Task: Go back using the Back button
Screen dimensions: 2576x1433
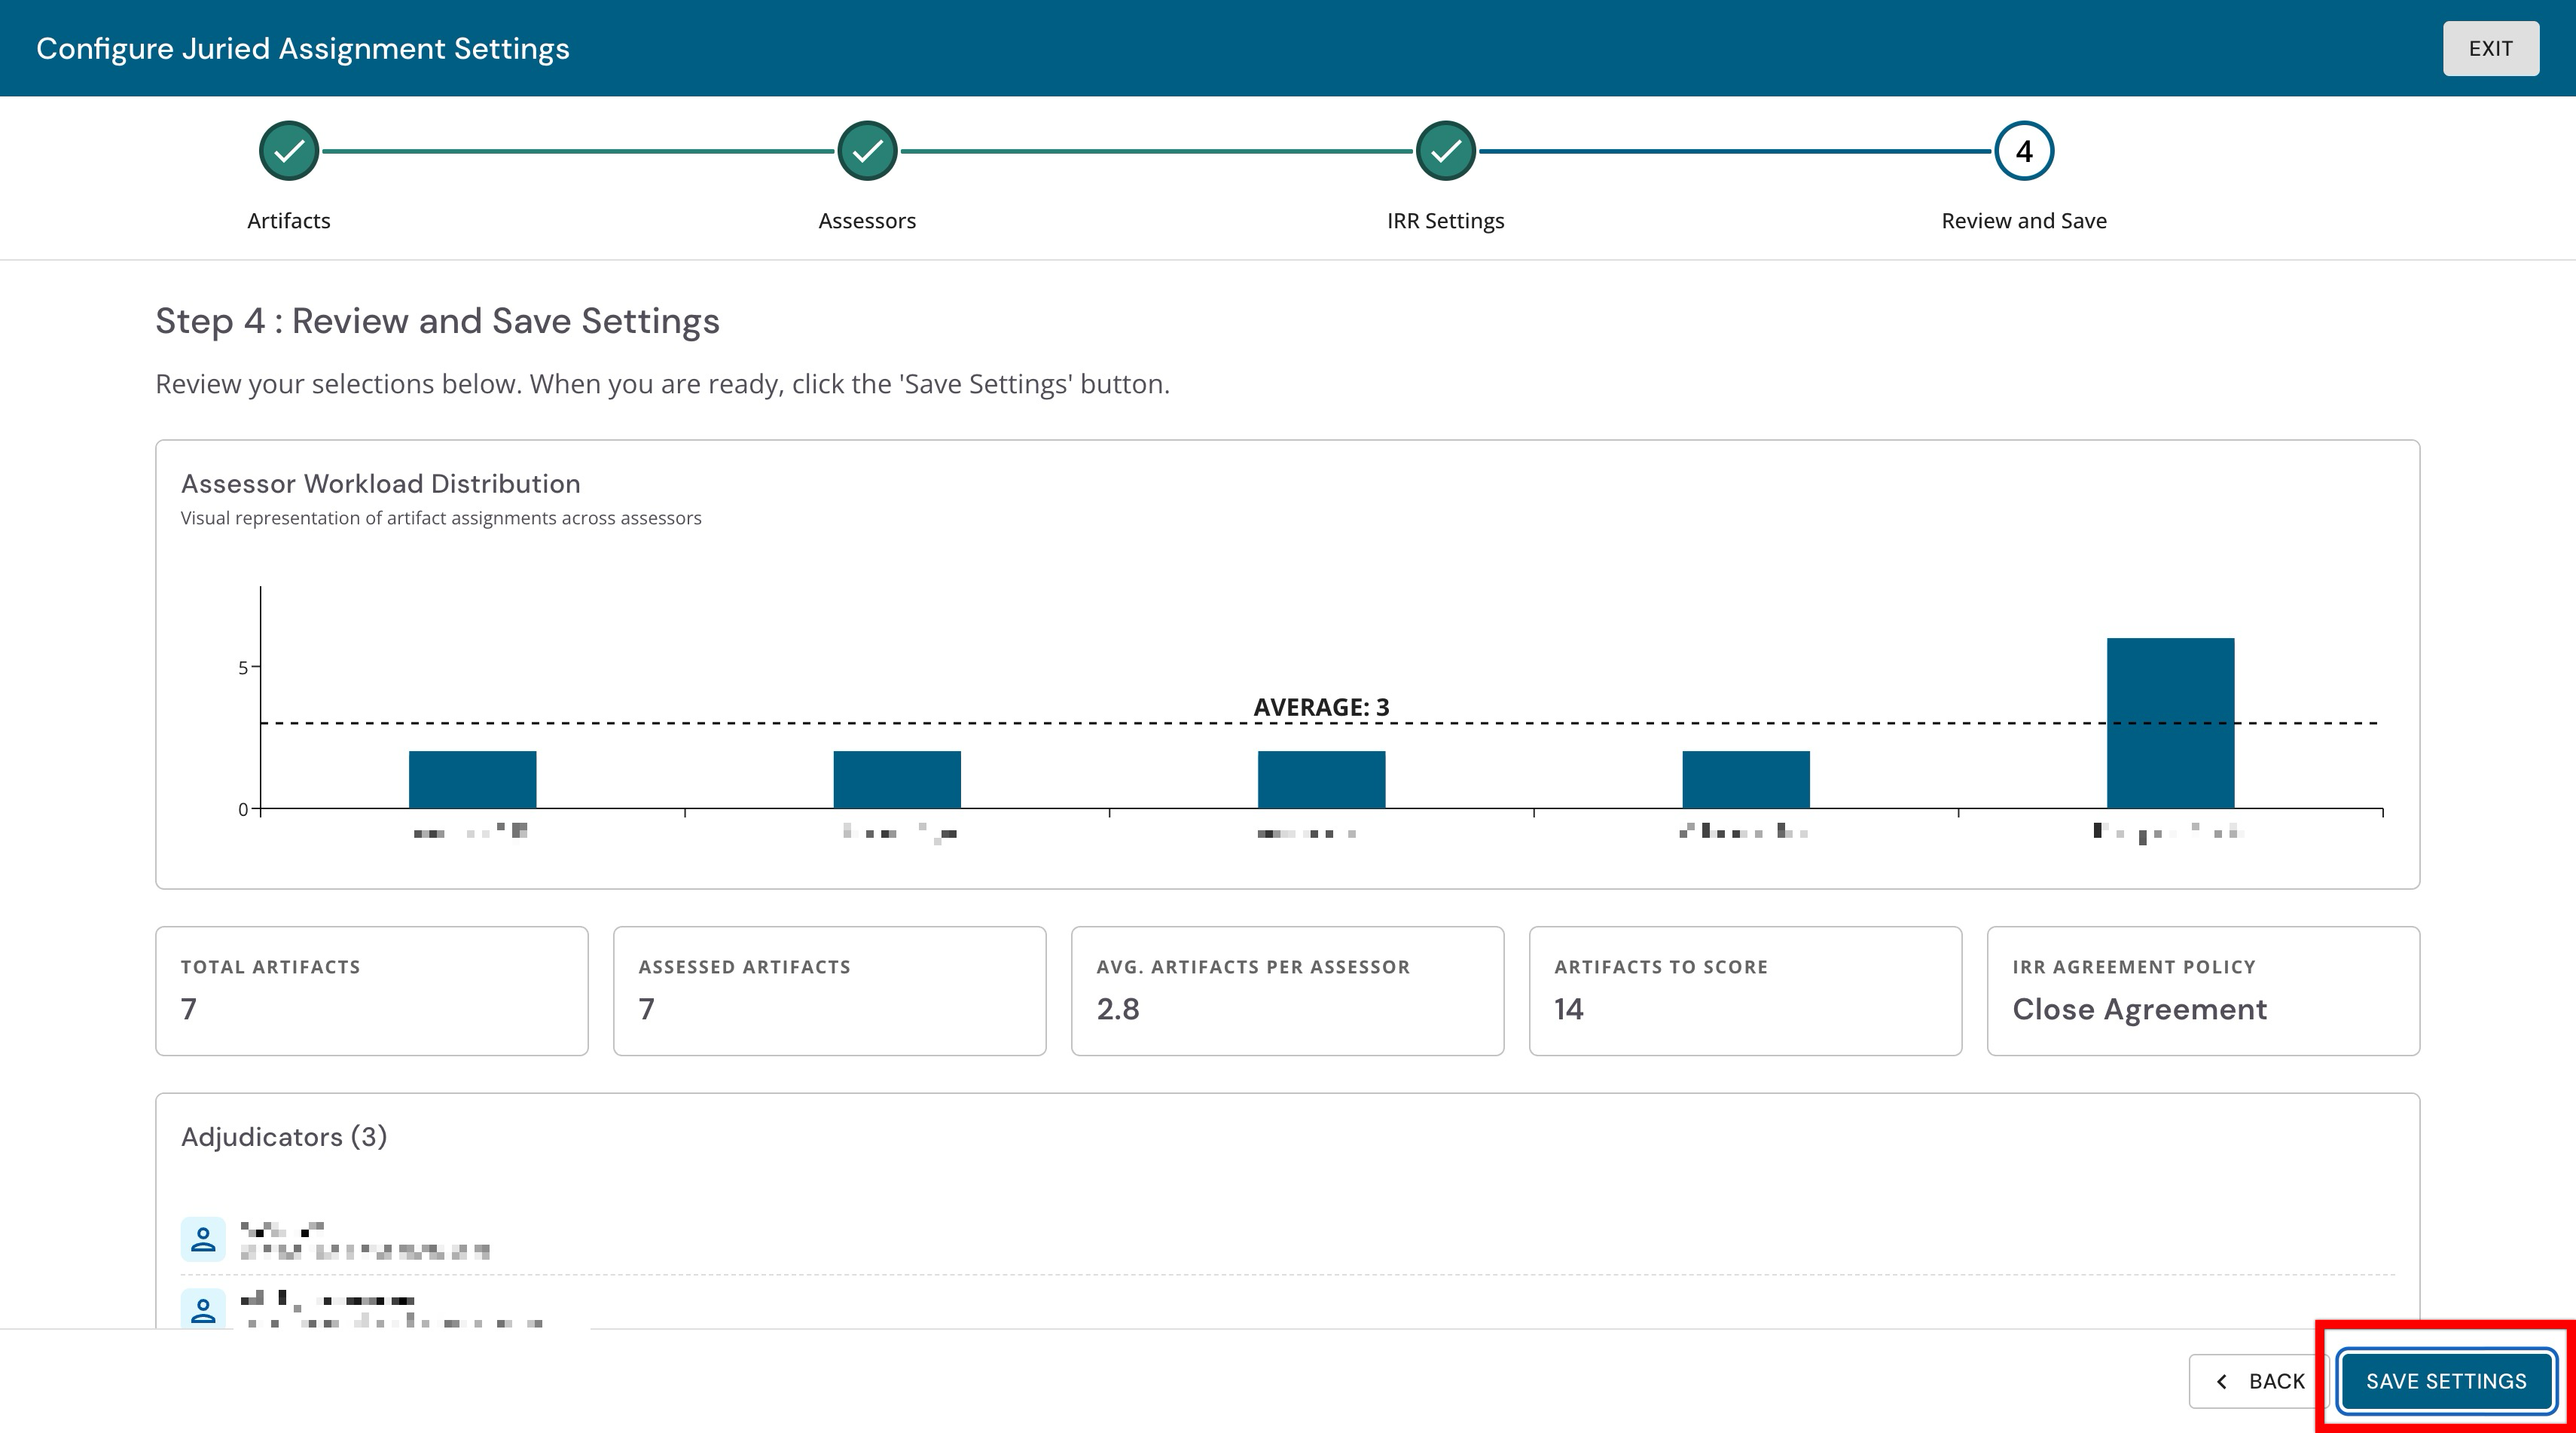Action: pos(2260,1381)
